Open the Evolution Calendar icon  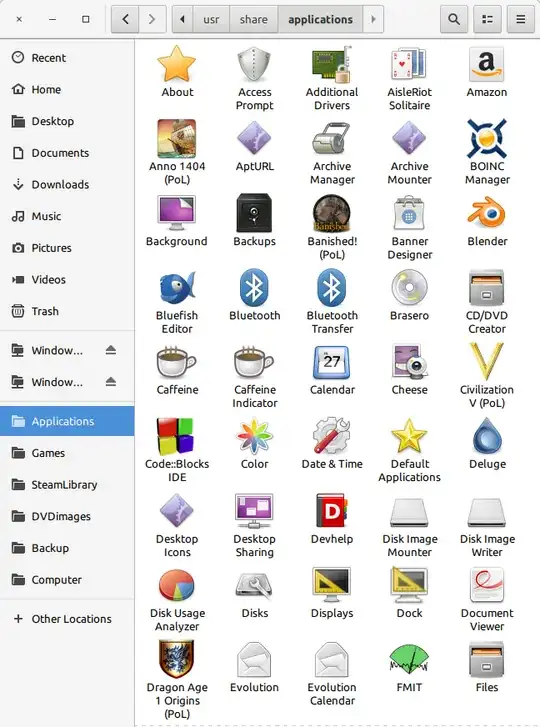coord(332,659)
